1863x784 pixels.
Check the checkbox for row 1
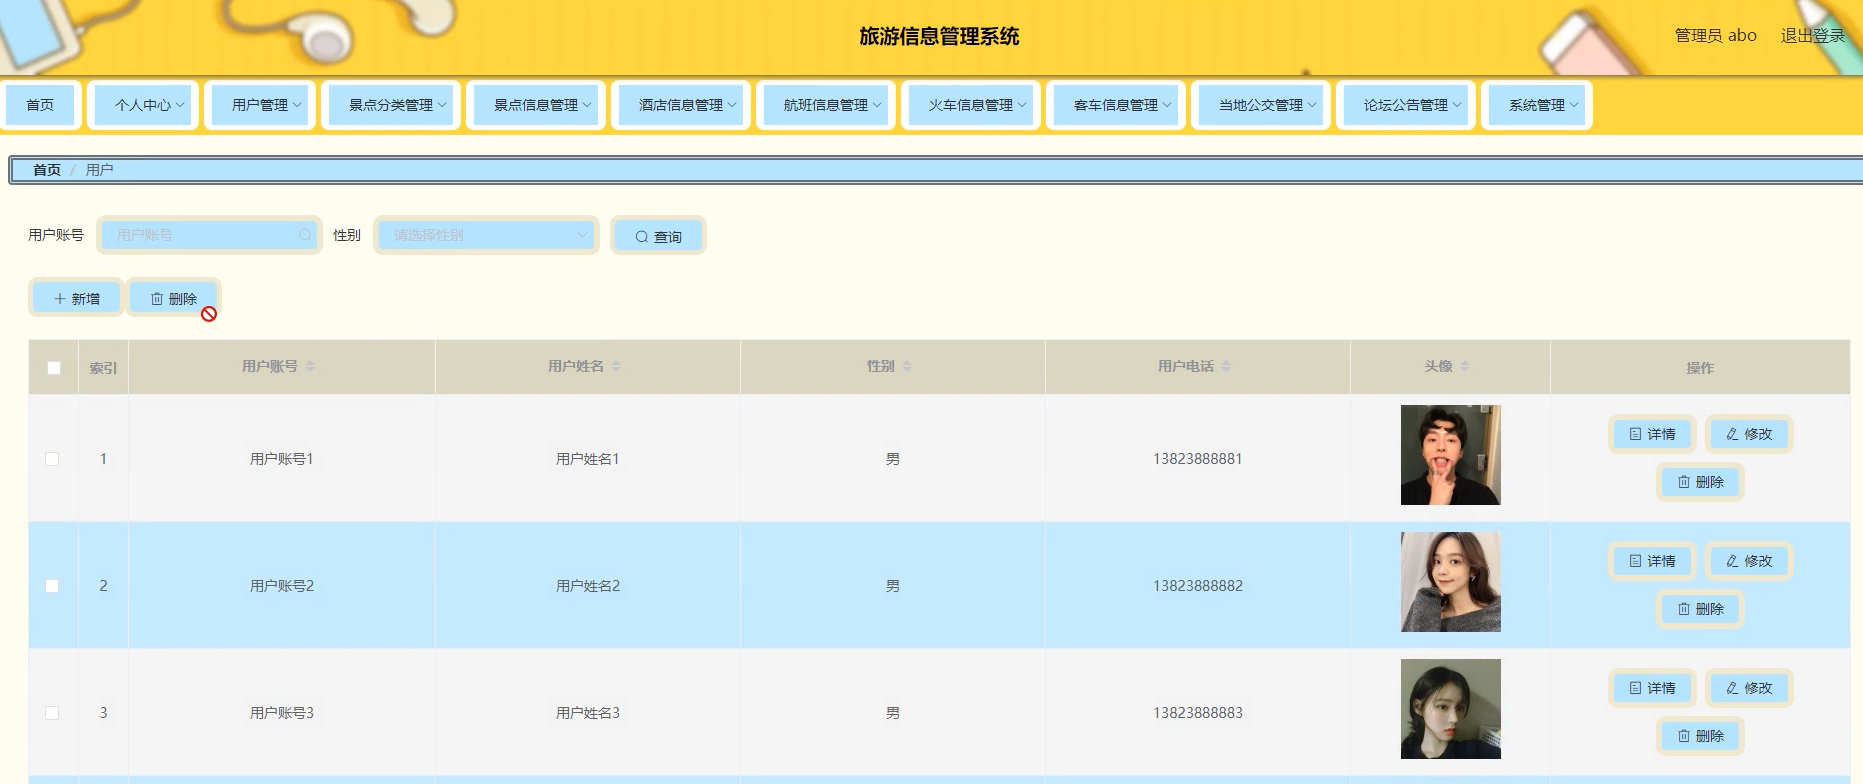[52, 459]
